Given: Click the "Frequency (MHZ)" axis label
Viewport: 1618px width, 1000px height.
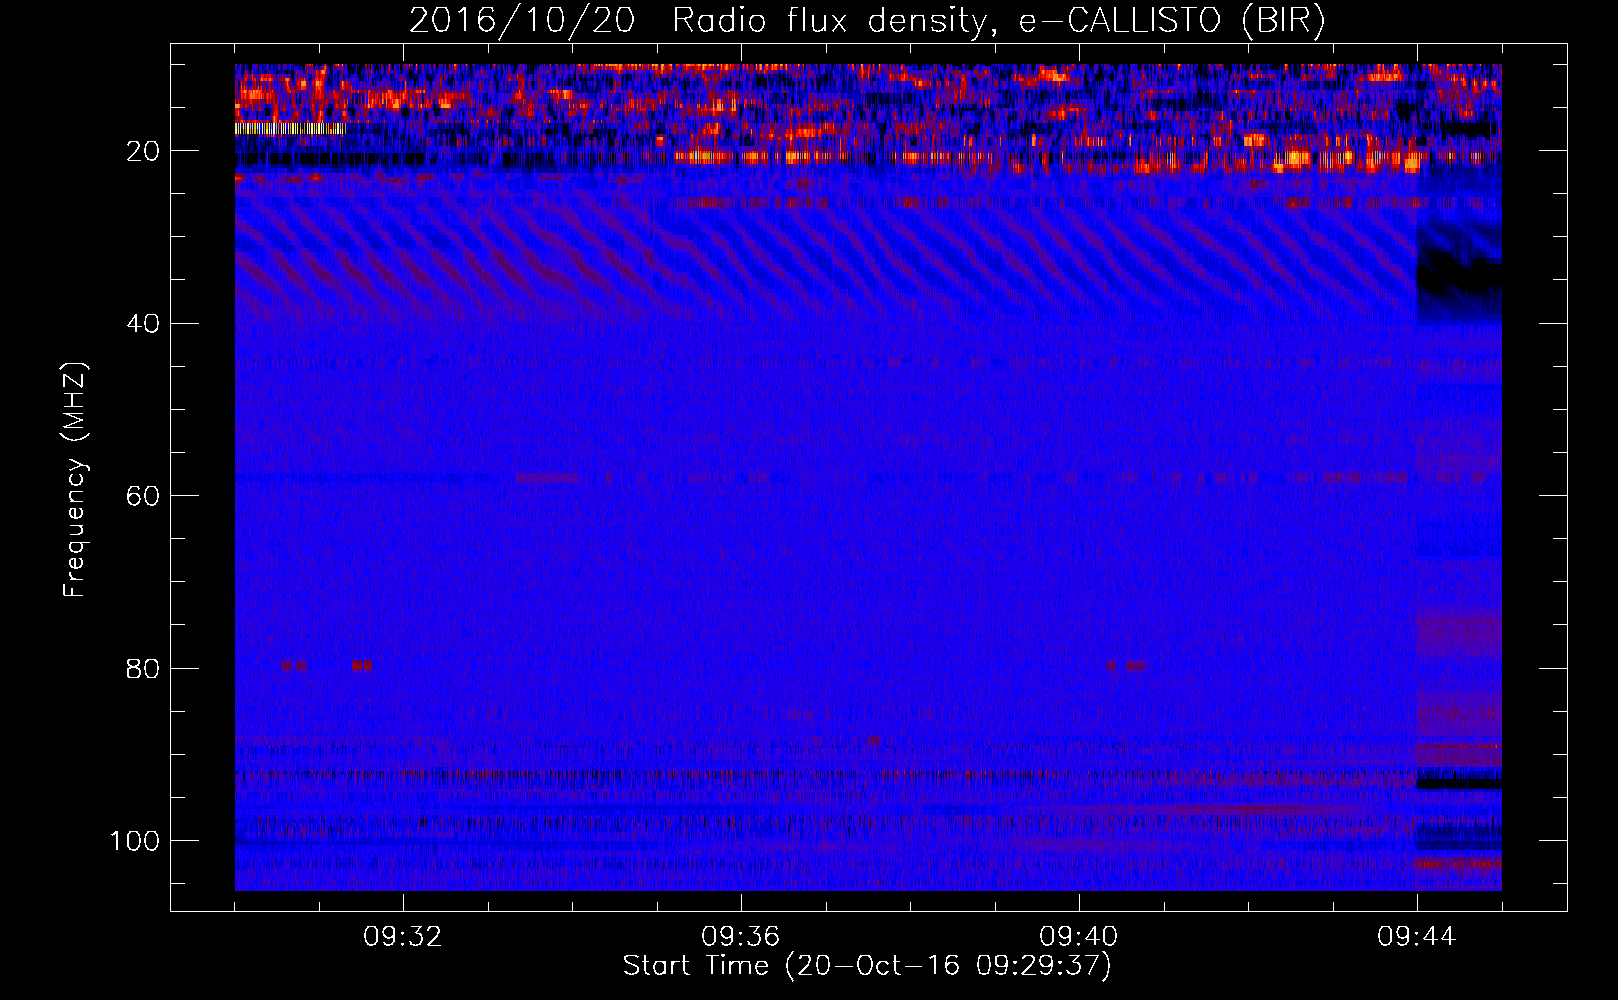Looking at the screenshot, I should click(75, 479).
